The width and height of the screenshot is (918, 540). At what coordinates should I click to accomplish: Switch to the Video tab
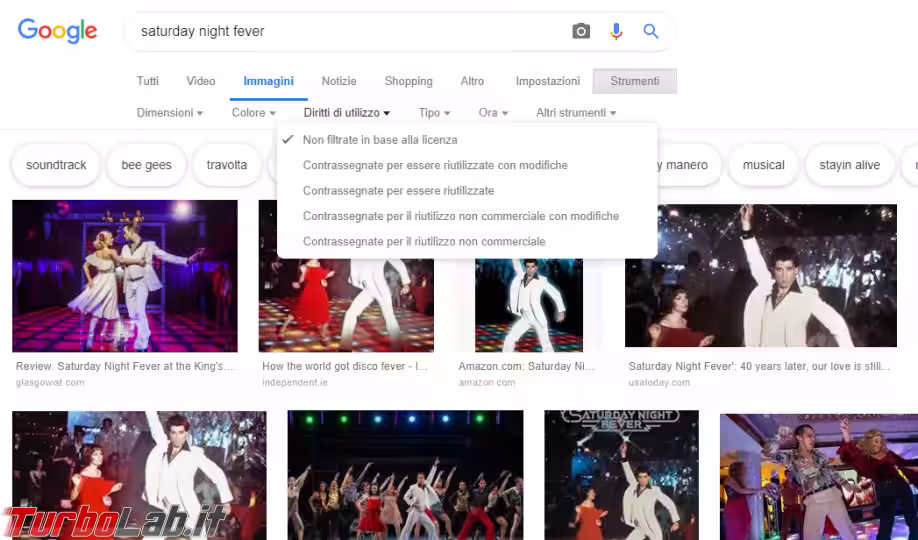[201, 81]
